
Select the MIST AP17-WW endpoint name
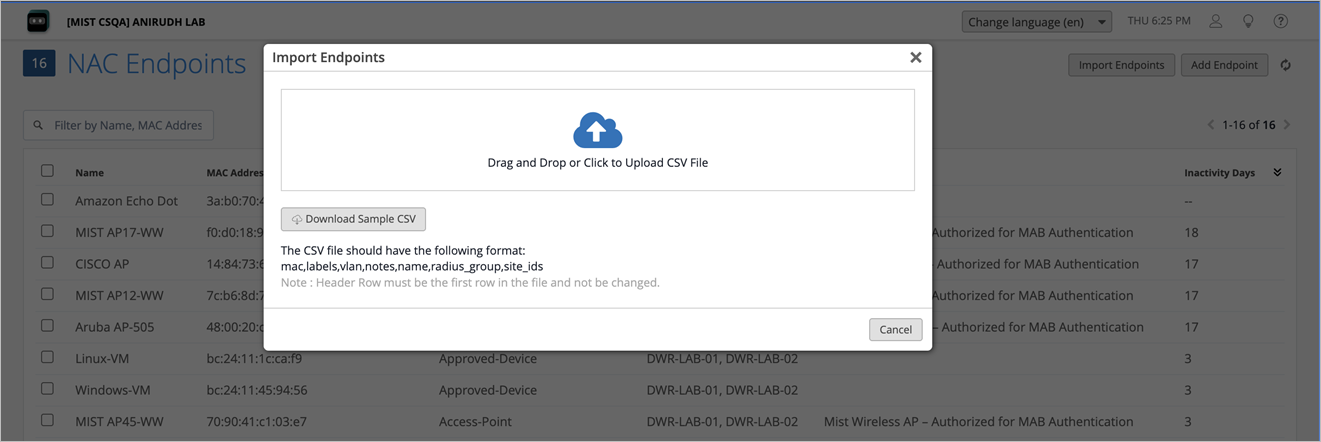[119, 232]
